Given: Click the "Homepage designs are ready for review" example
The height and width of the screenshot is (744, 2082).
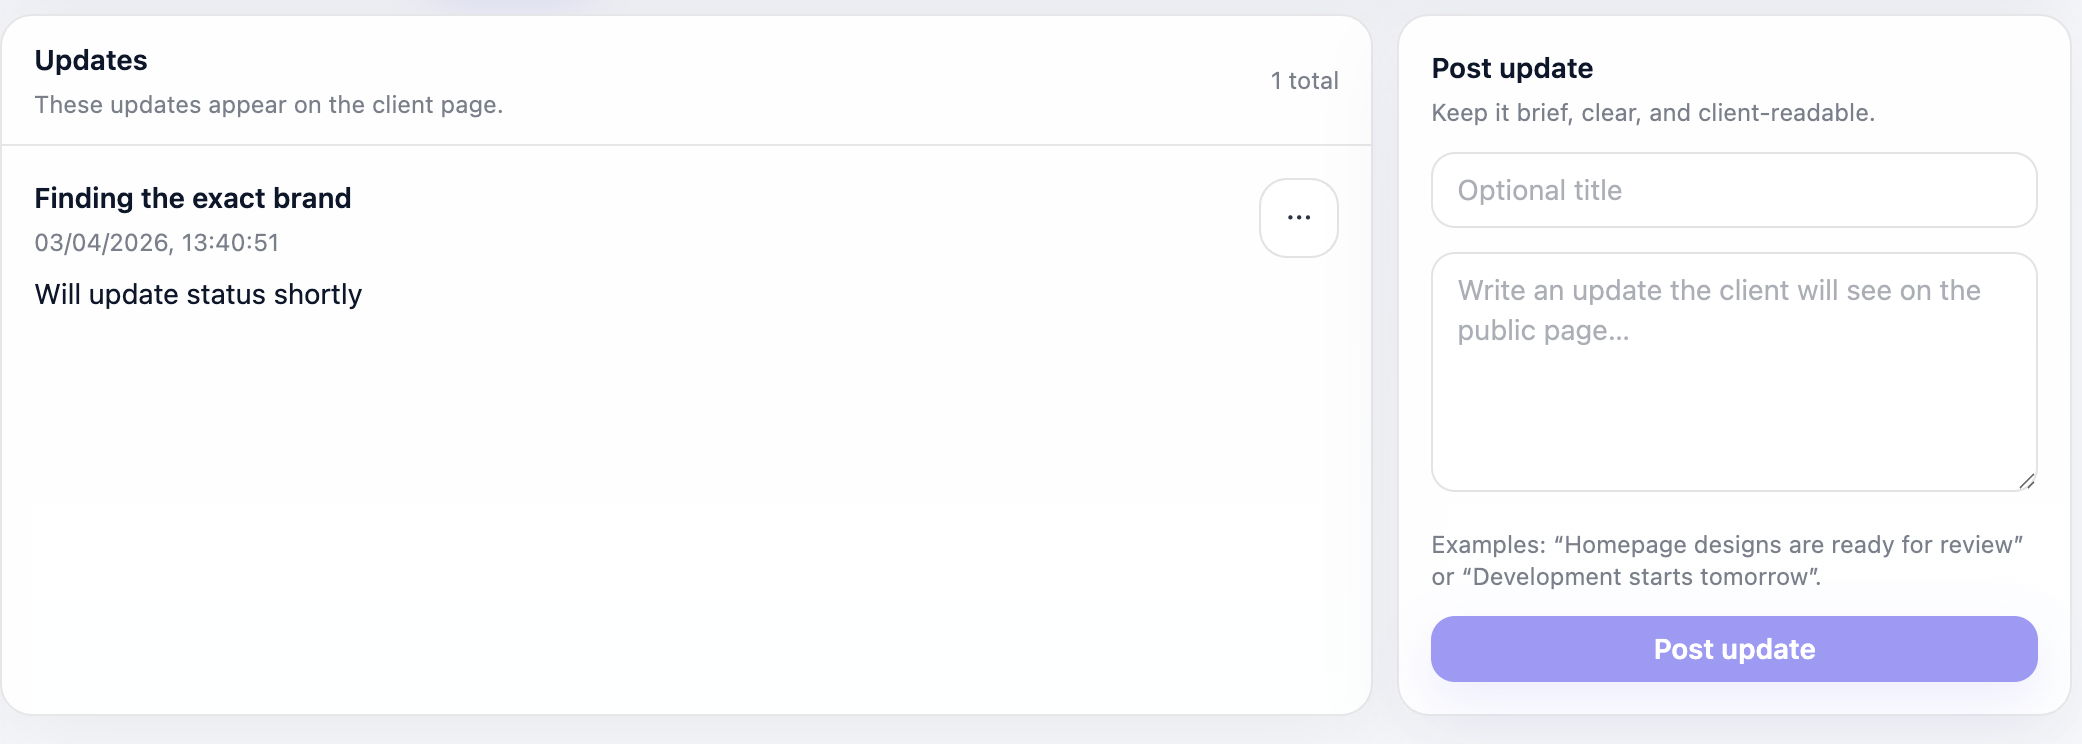Looking at the screenshot, I should 1789,545.
